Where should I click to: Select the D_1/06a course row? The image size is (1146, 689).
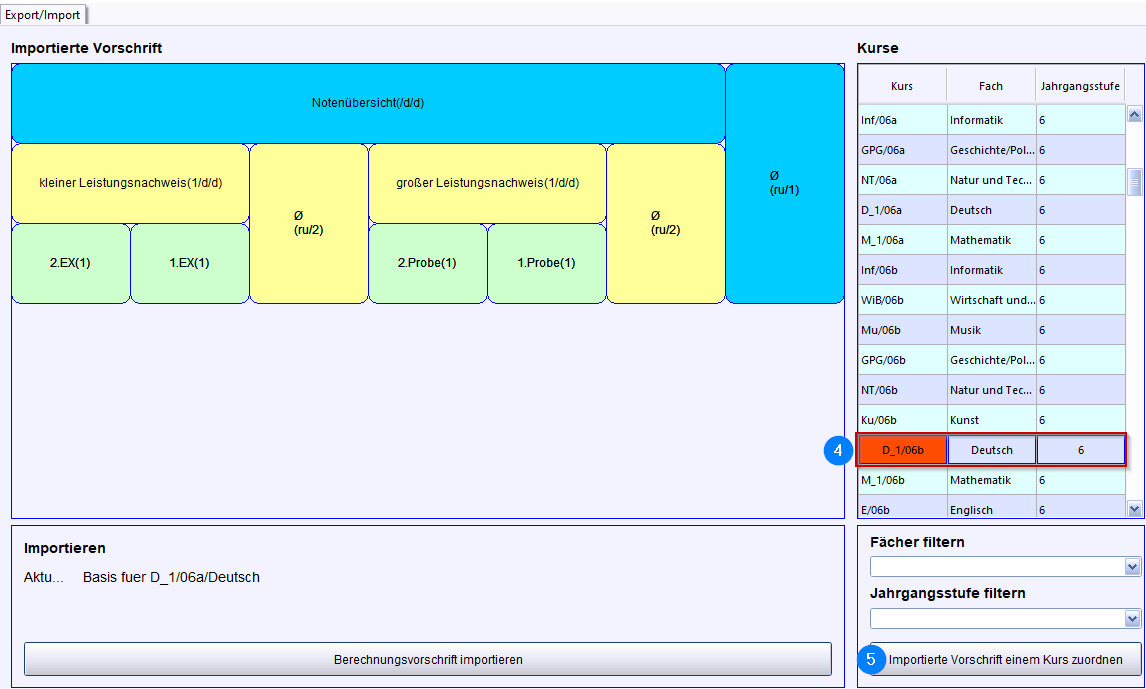992,210
